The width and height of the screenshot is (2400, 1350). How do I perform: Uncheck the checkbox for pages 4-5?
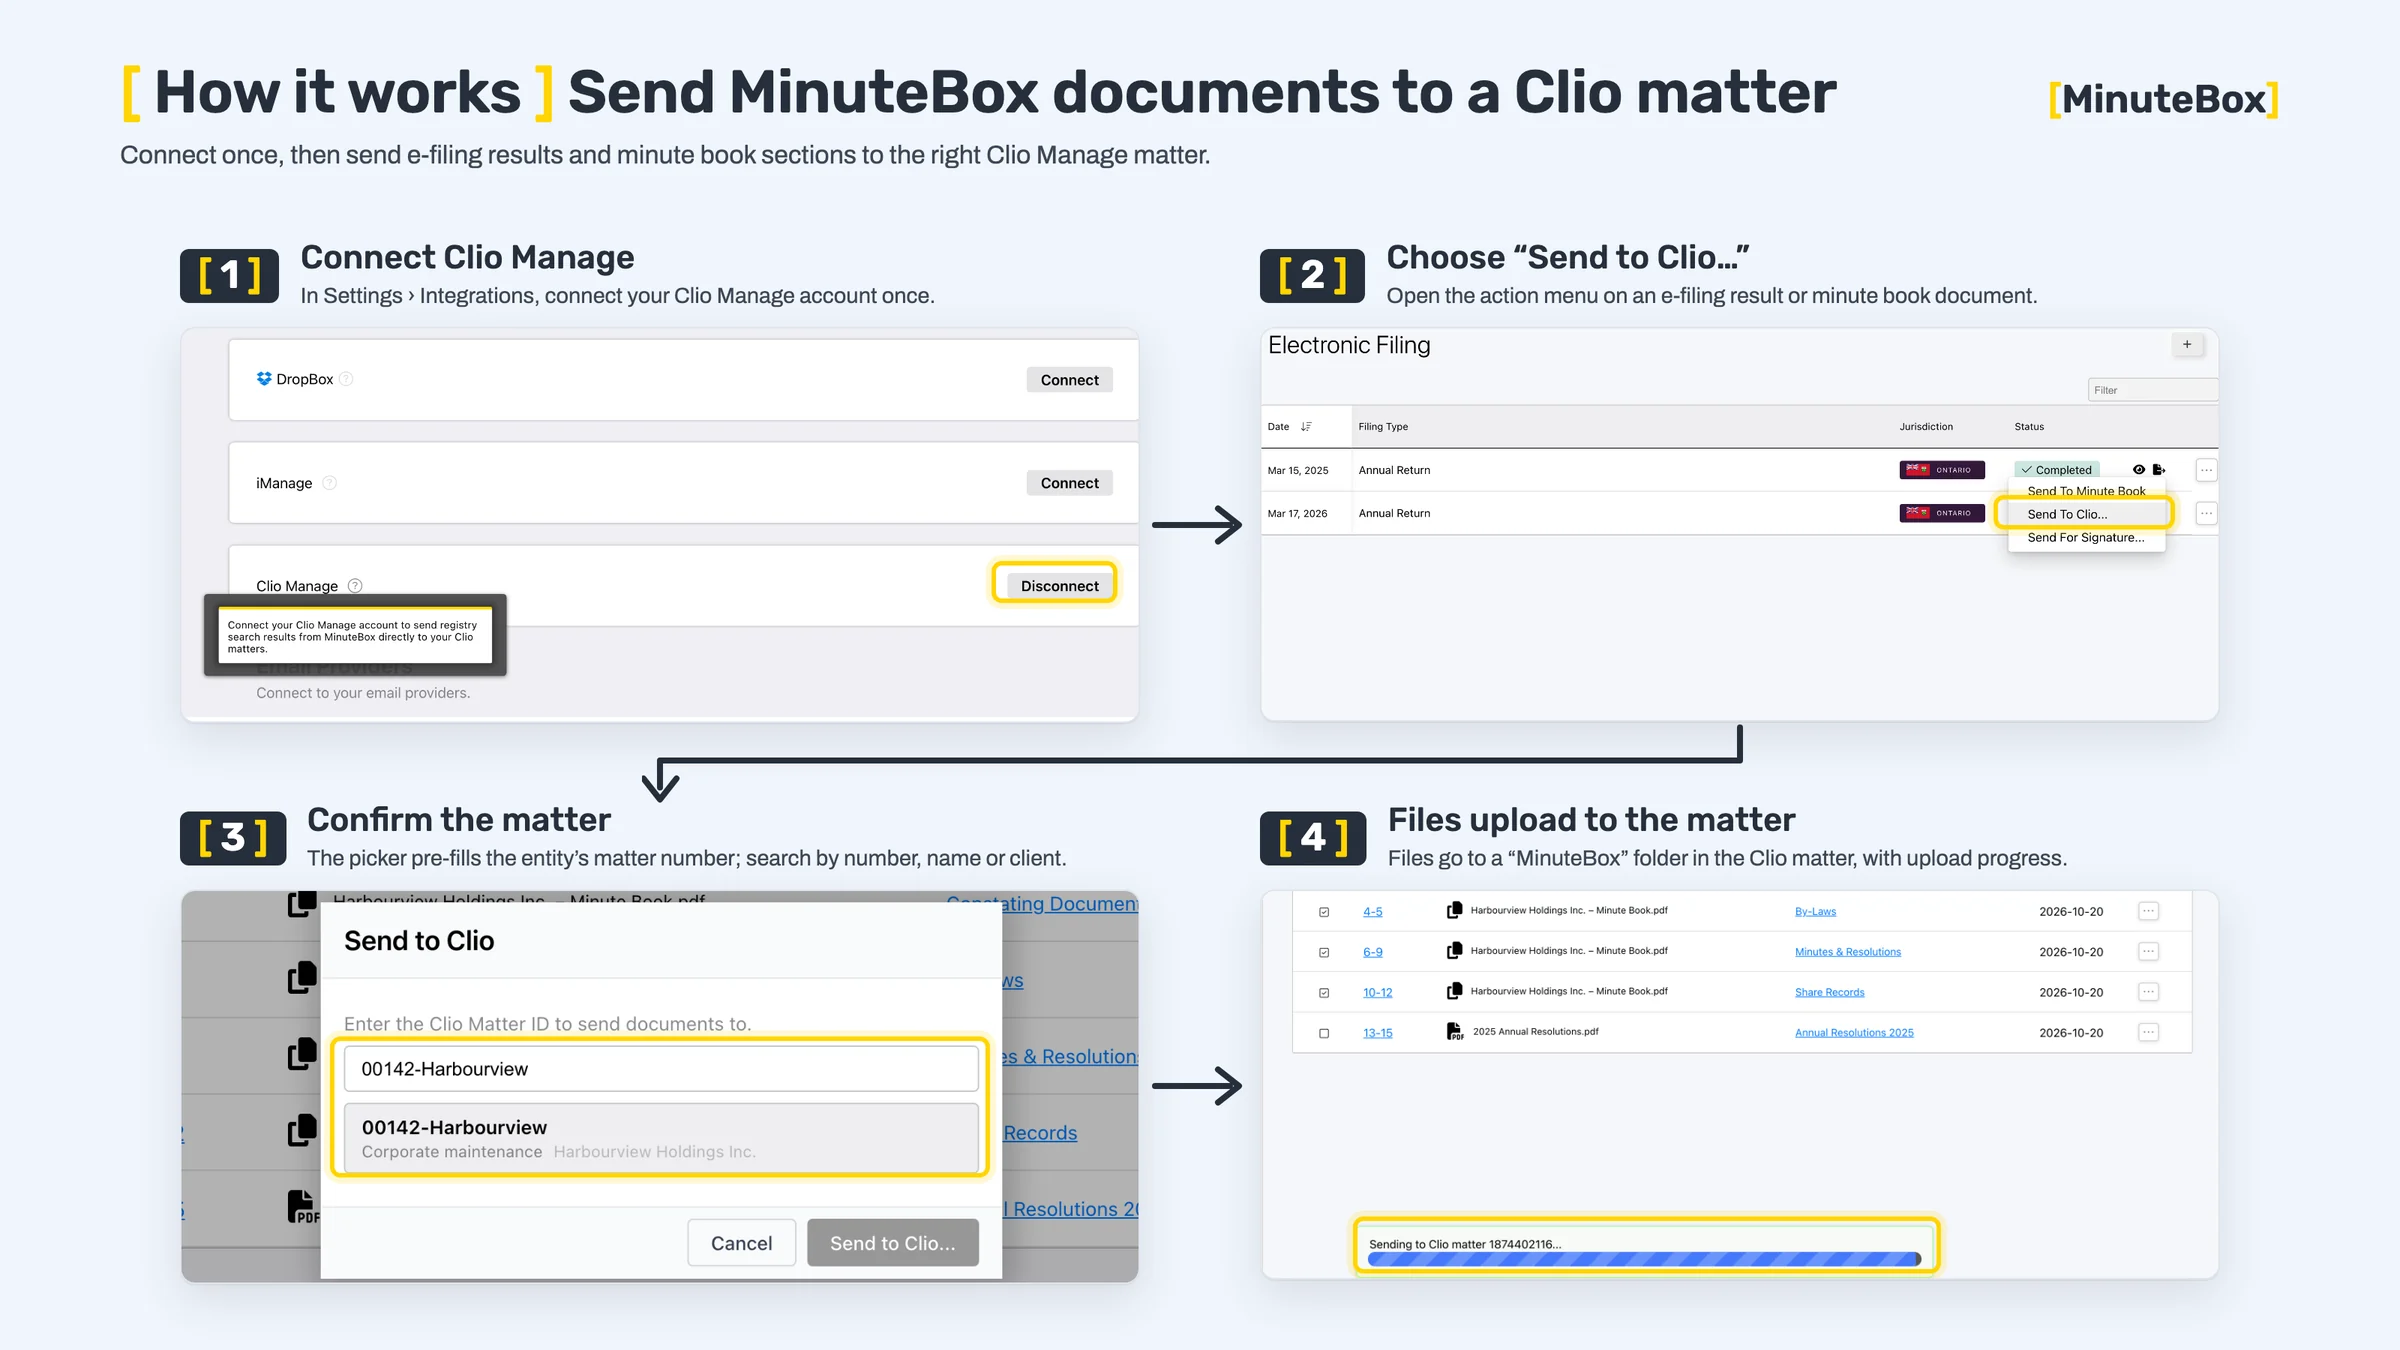click(1324, 912)
